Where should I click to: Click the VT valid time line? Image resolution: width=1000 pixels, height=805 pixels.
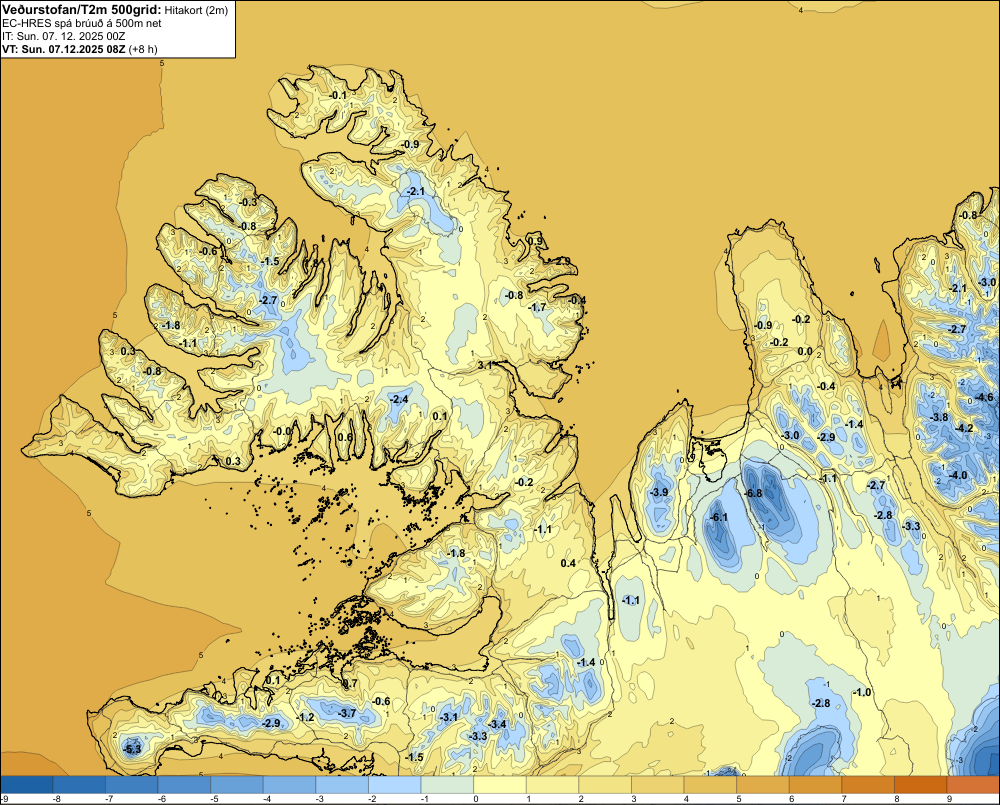pos(80,49)
